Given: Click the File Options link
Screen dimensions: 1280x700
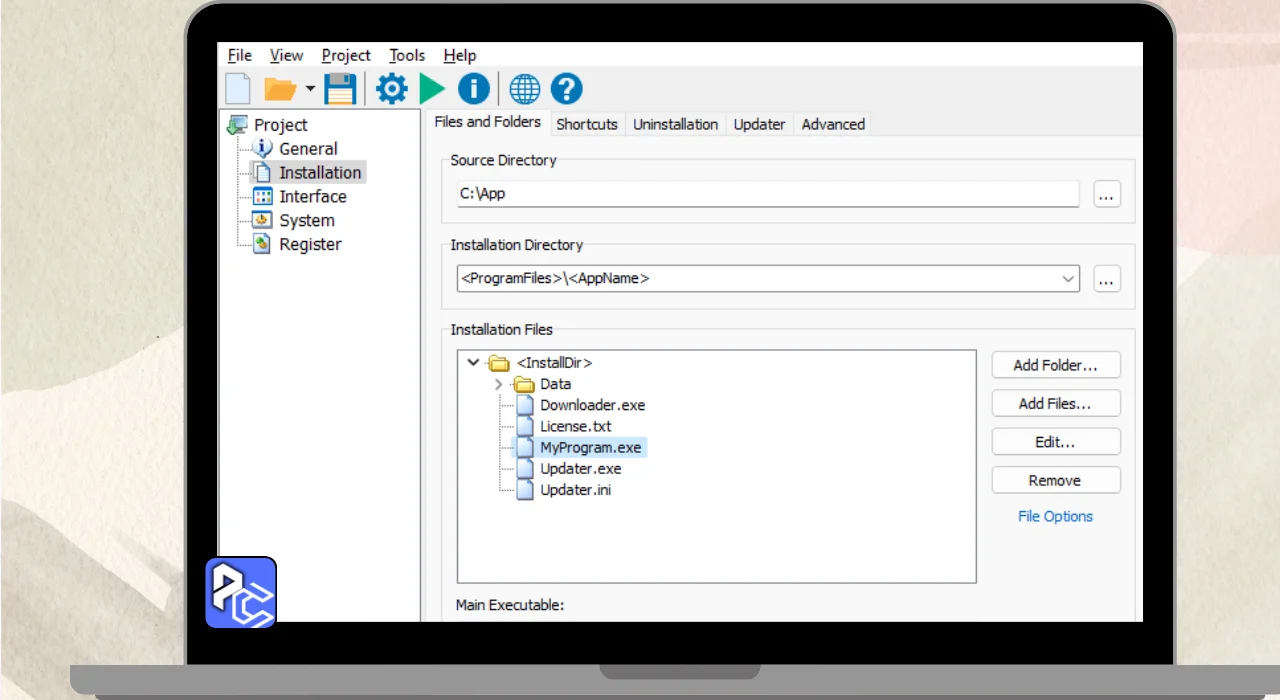Looking at the screenshot, I should [1055, 516].
